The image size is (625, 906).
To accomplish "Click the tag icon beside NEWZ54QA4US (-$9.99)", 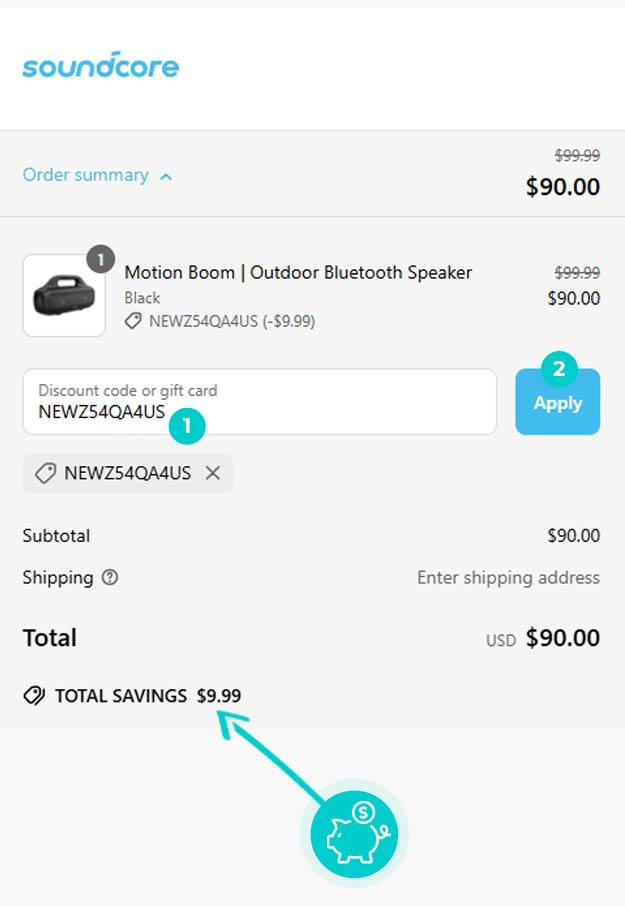I will [133, 321].
